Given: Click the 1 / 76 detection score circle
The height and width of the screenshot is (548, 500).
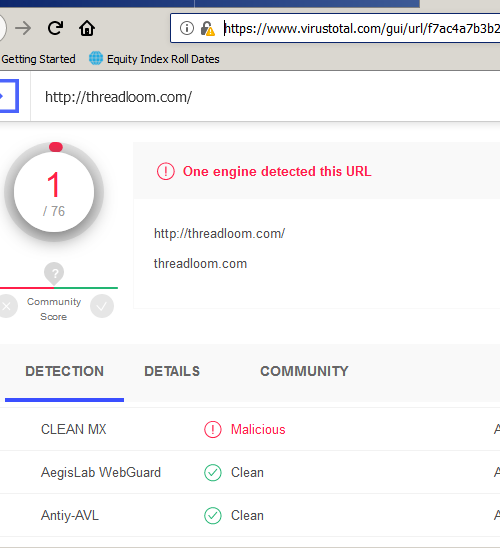Looking at the screenshot, I should (x=54, y=192).
